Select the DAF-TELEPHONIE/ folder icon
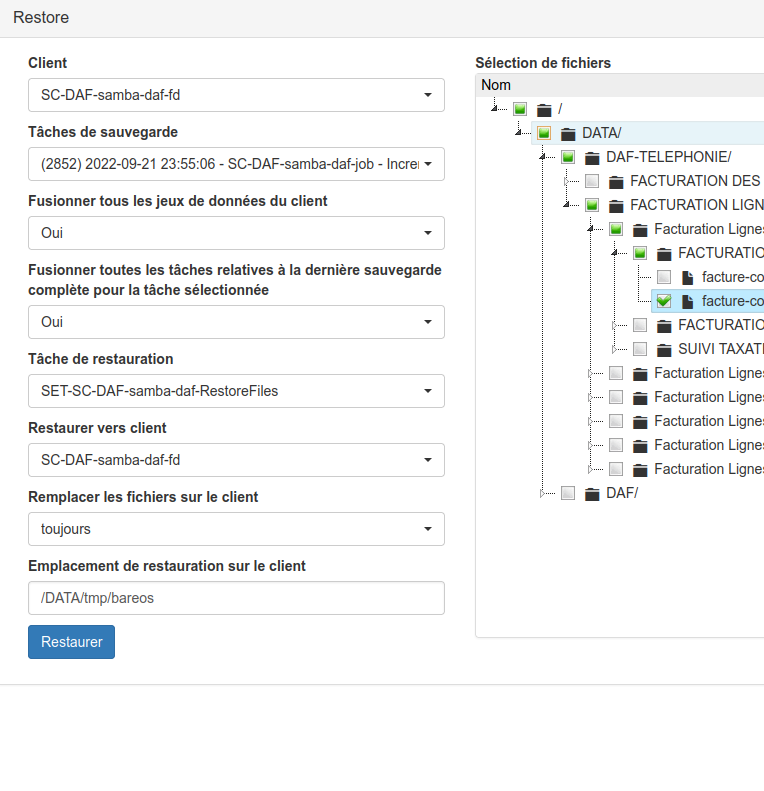 point(592,157)
